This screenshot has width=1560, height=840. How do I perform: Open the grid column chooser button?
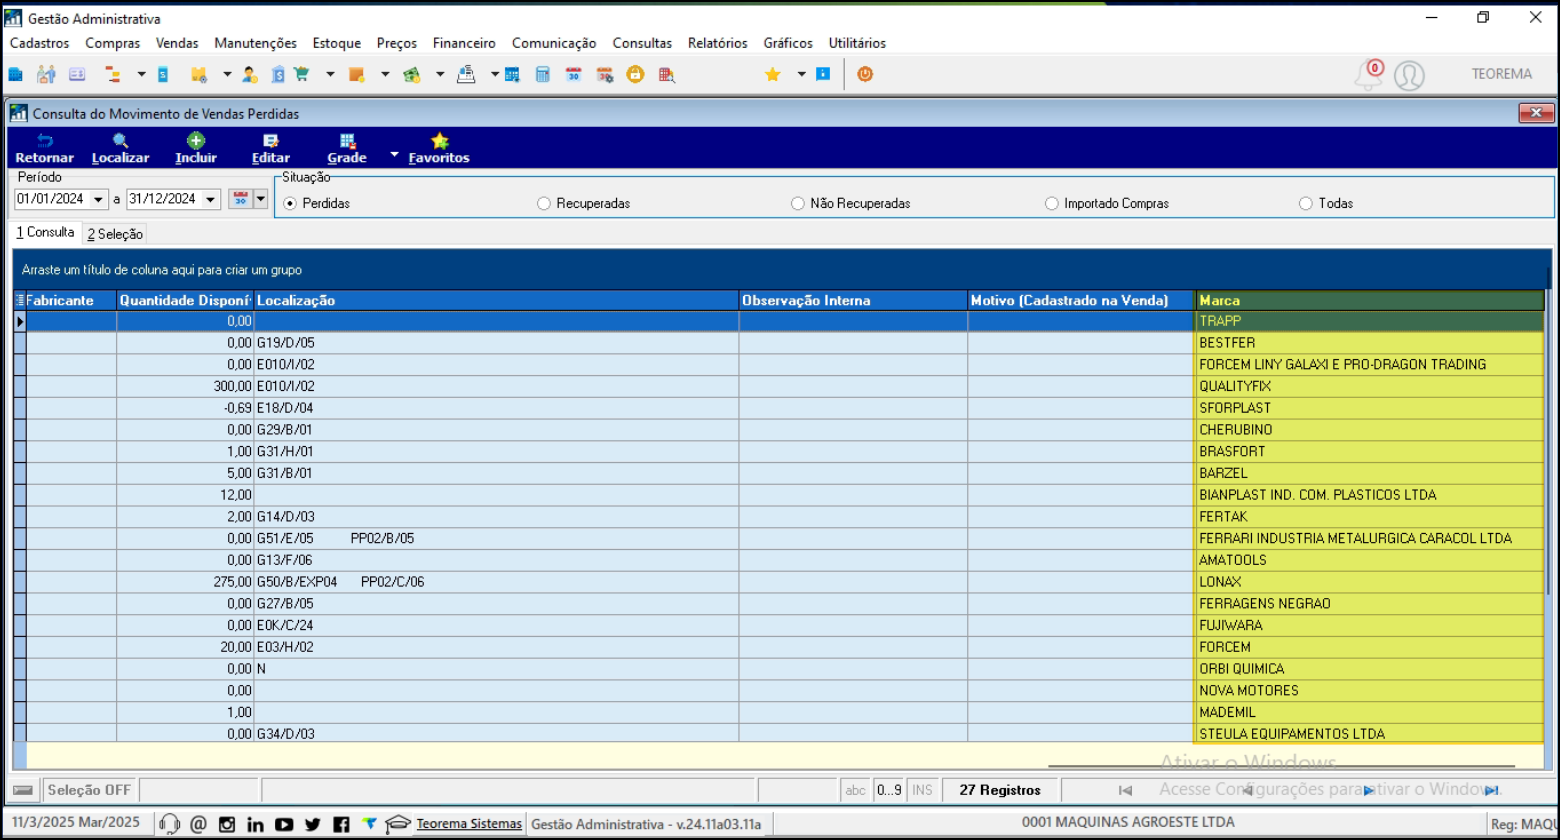[x=20, y=300]
